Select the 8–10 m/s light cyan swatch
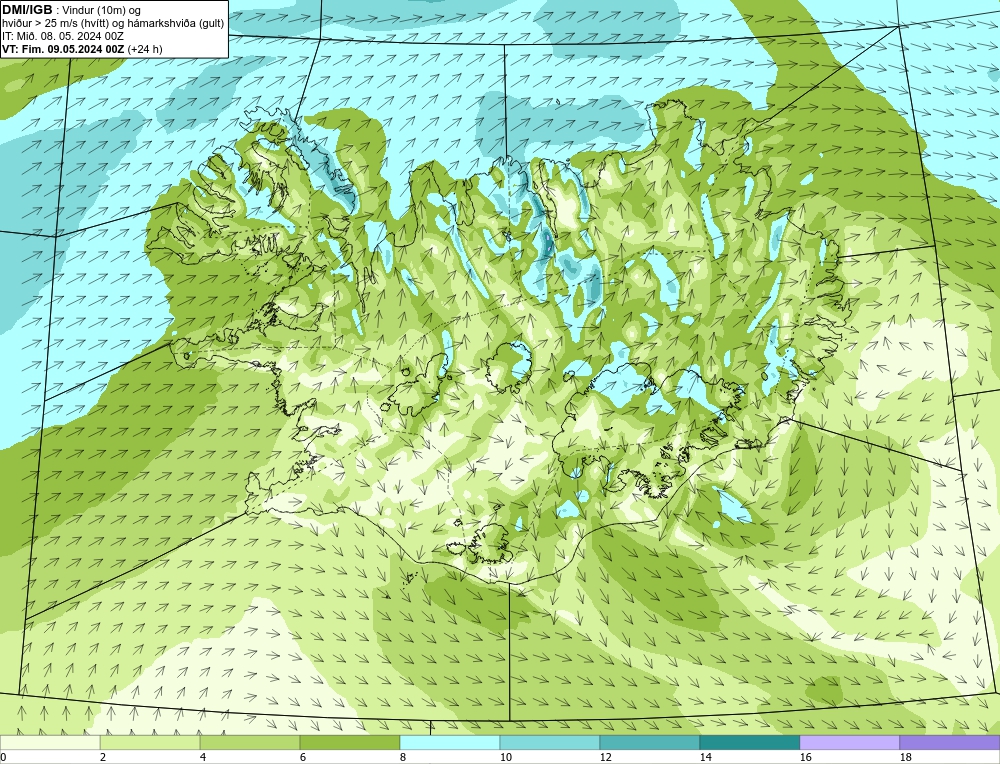 [x=450, y=742]
